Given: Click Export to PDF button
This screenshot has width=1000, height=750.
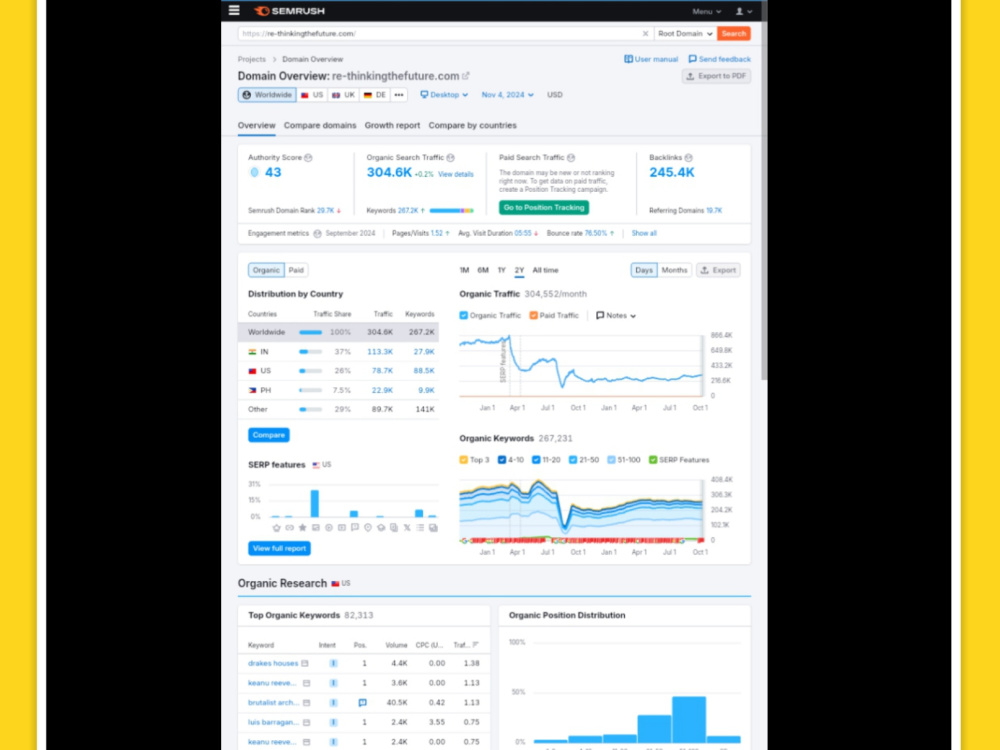Looking at the screenshot, I should [x=716, y=77].
